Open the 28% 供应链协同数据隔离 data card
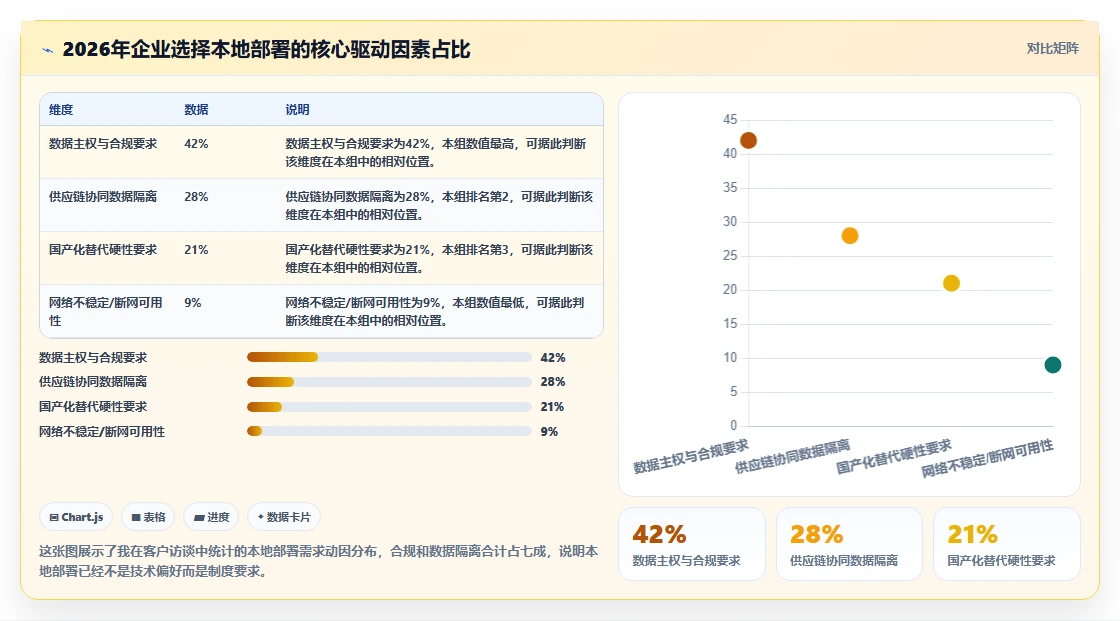Image resolution: width=1120 pixels, height=621 pixels. 849,544
